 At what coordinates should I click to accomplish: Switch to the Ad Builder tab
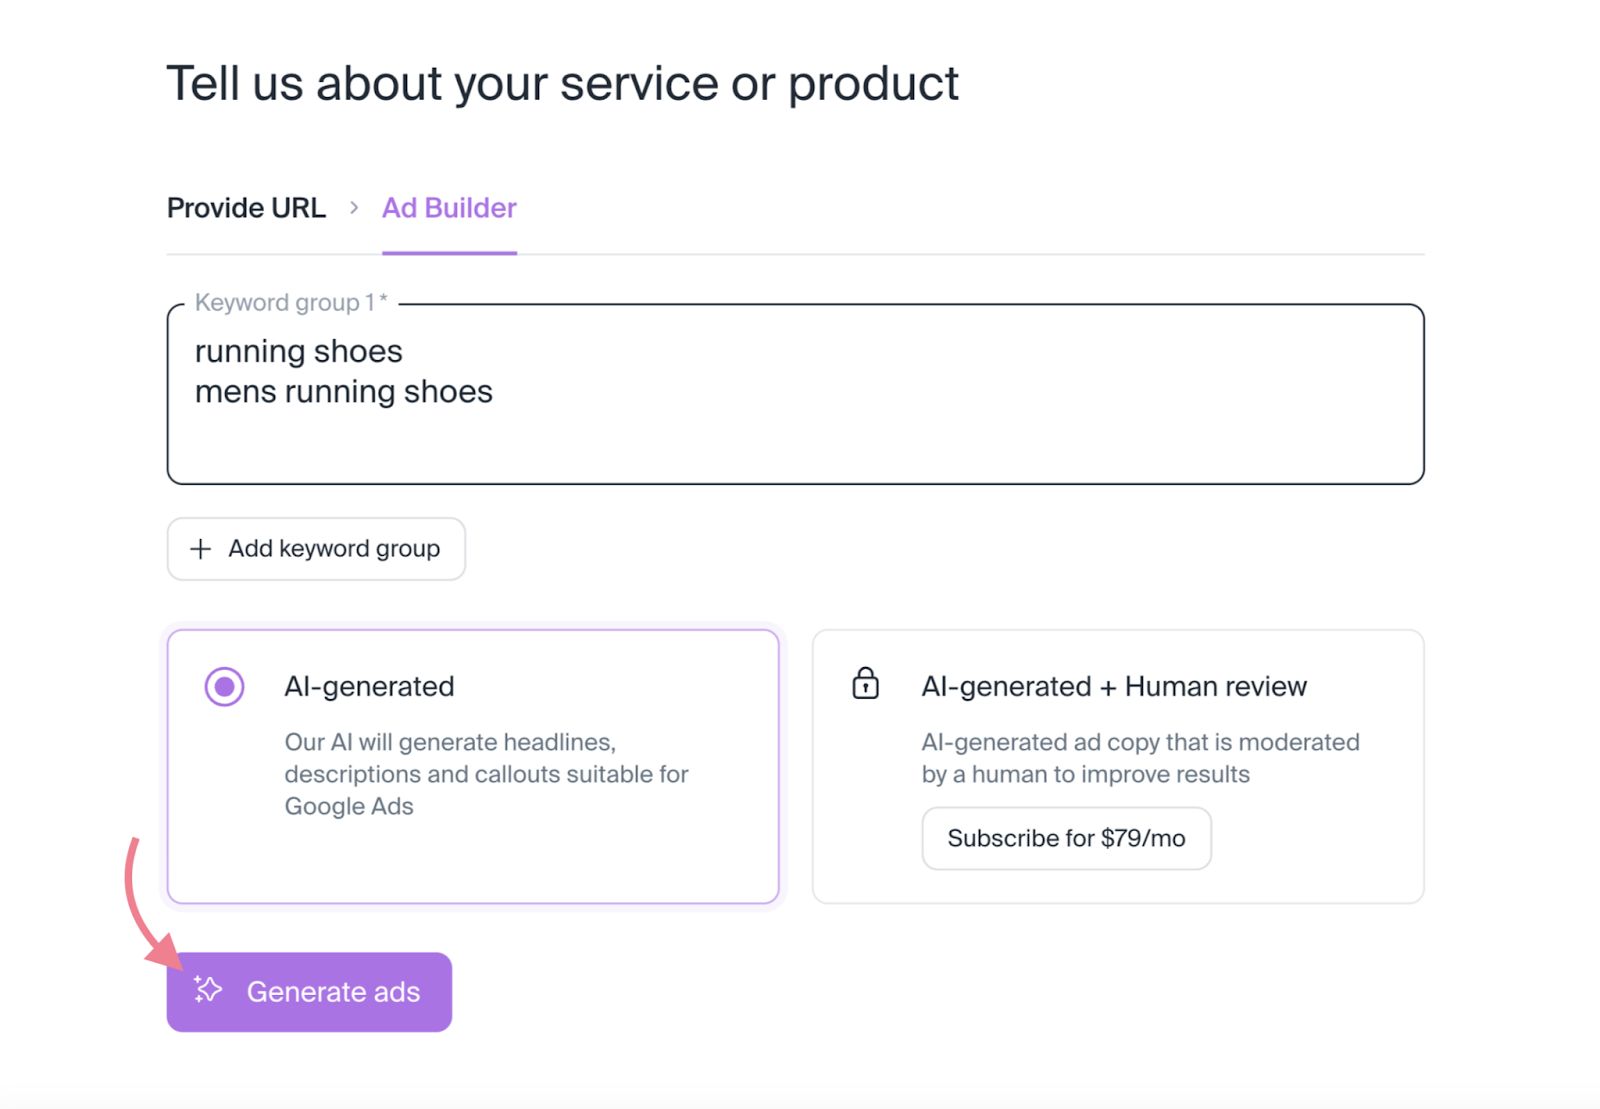pyautogui.click(x=448, y=208)
